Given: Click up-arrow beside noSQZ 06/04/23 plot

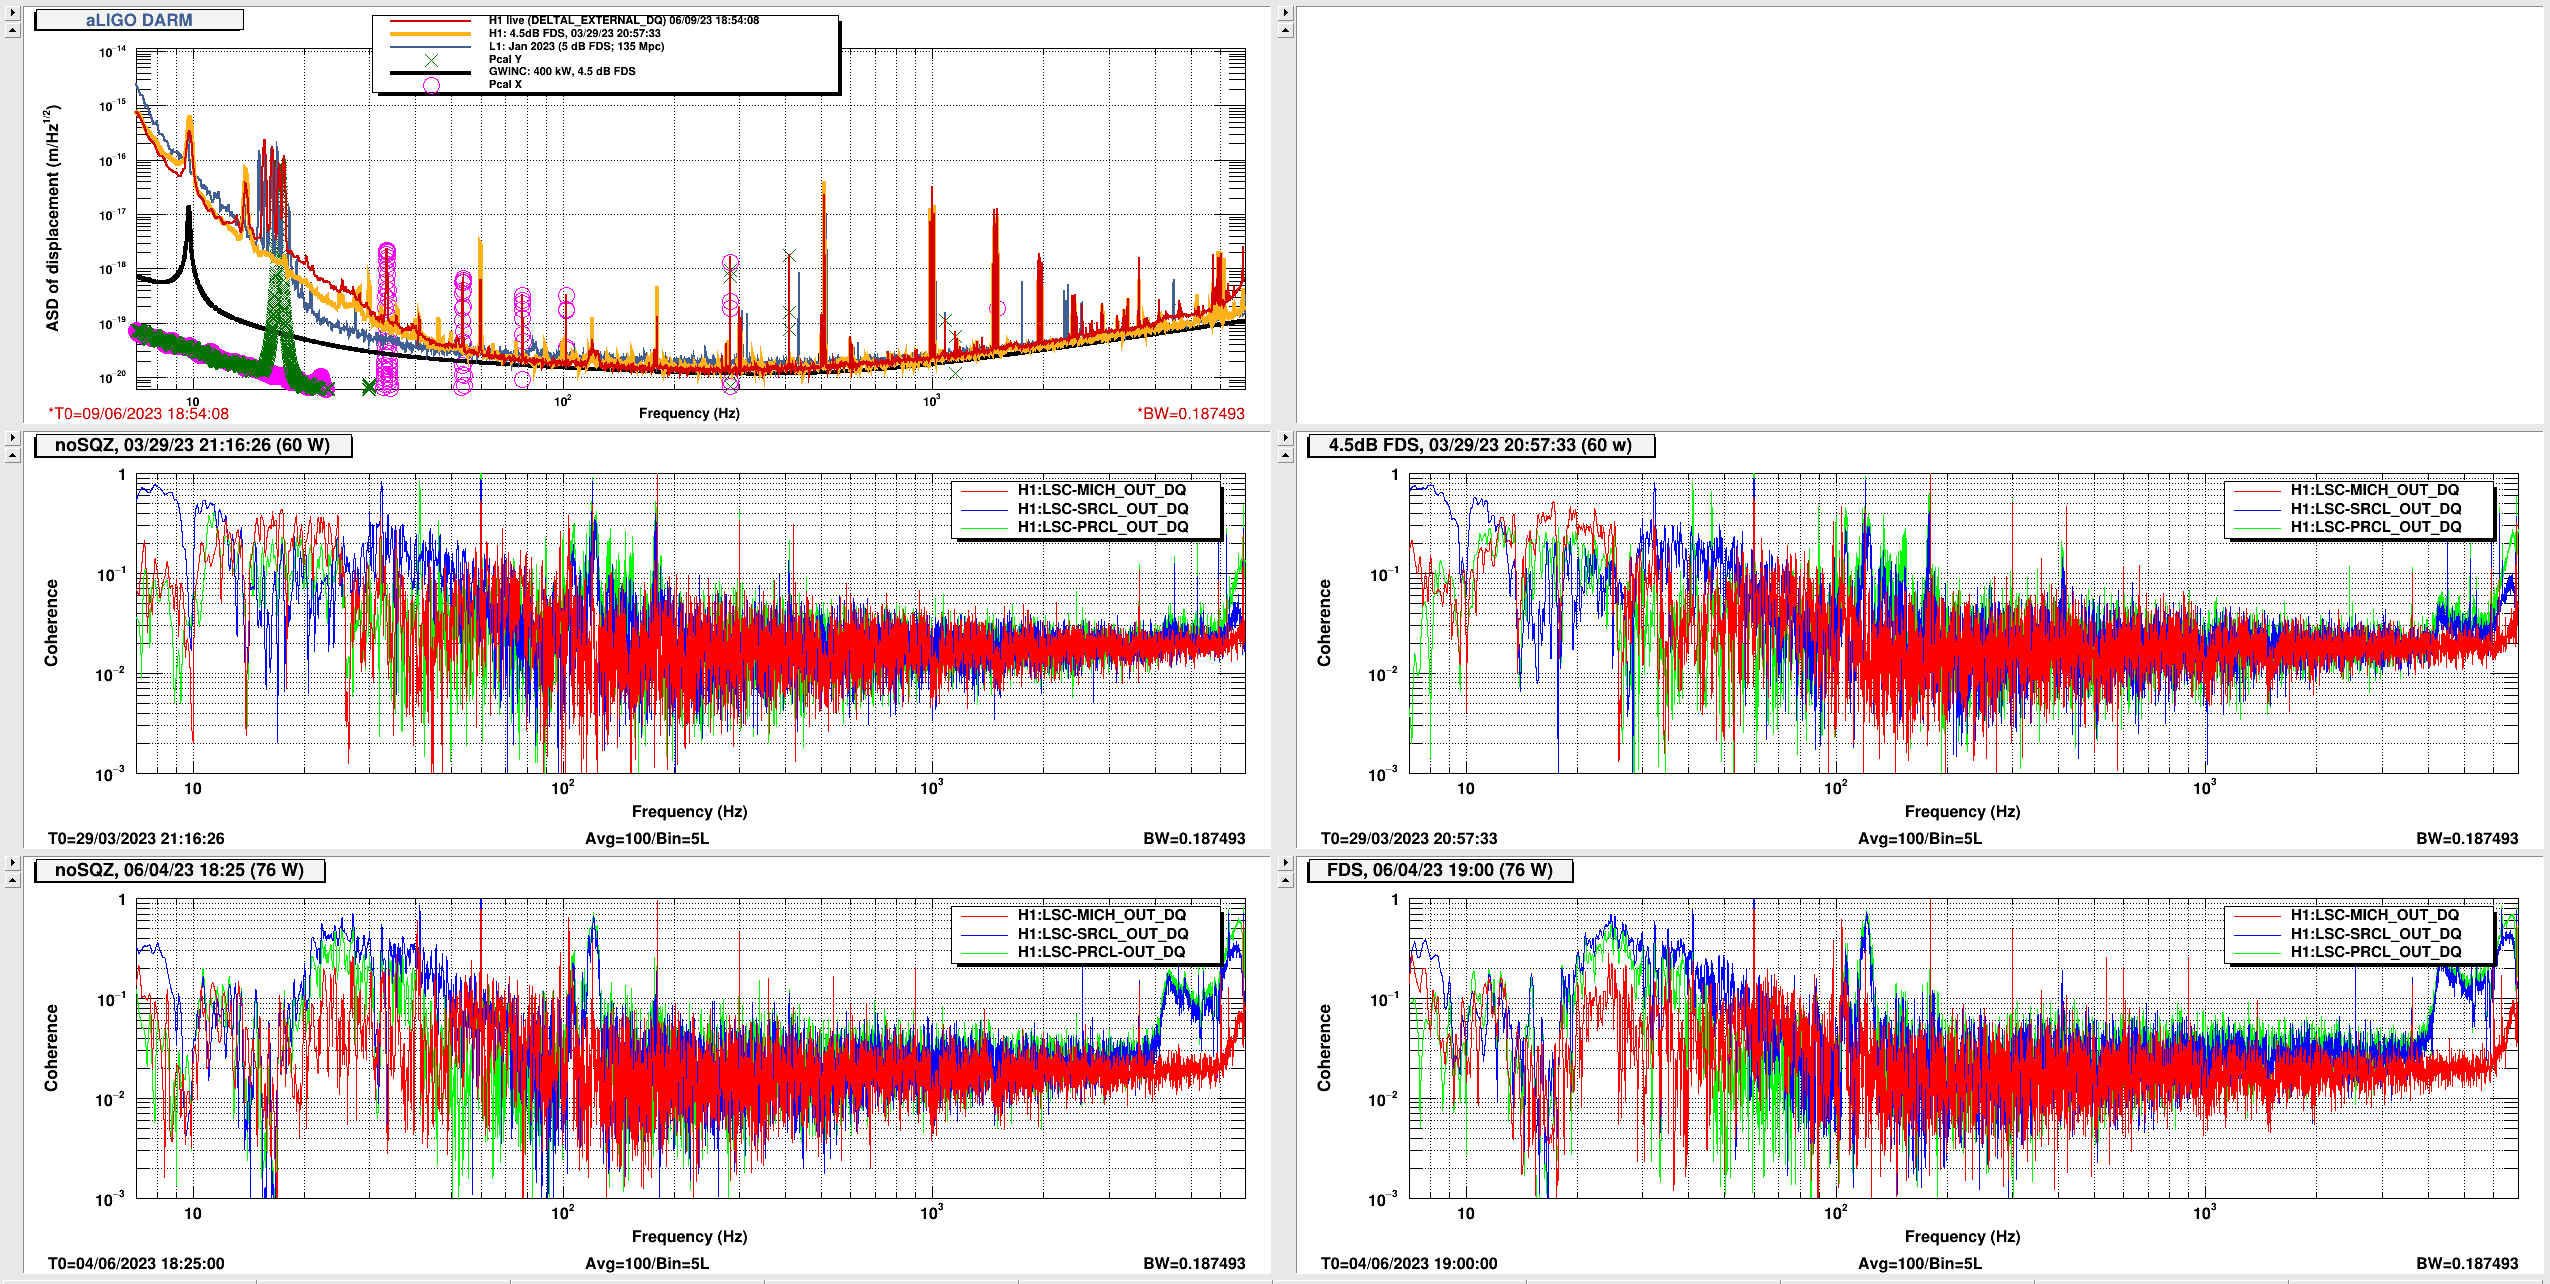Looking at the screenshot, I should pyautogui.click(x=12, y=880).
